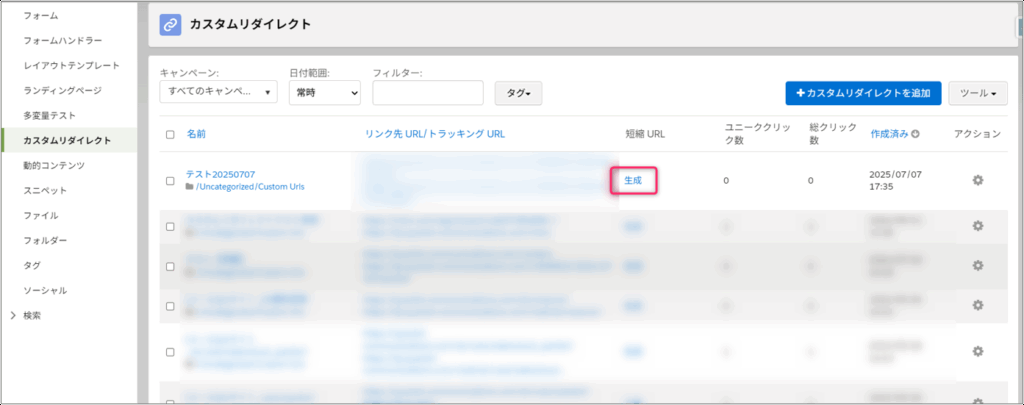The image size is (1024, 405).
Task: Click the sort icon beside 作成済み column
Action: pos(915,134)
